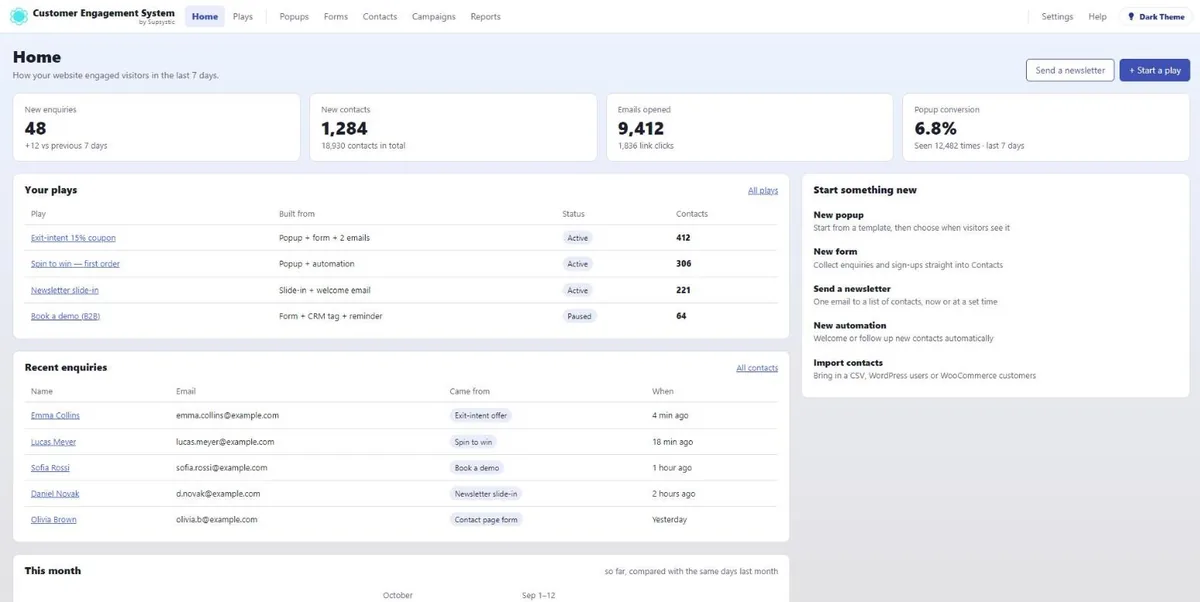Open contact Olivia Brown
1200x602 pixels.
click(x=54, y=519)
